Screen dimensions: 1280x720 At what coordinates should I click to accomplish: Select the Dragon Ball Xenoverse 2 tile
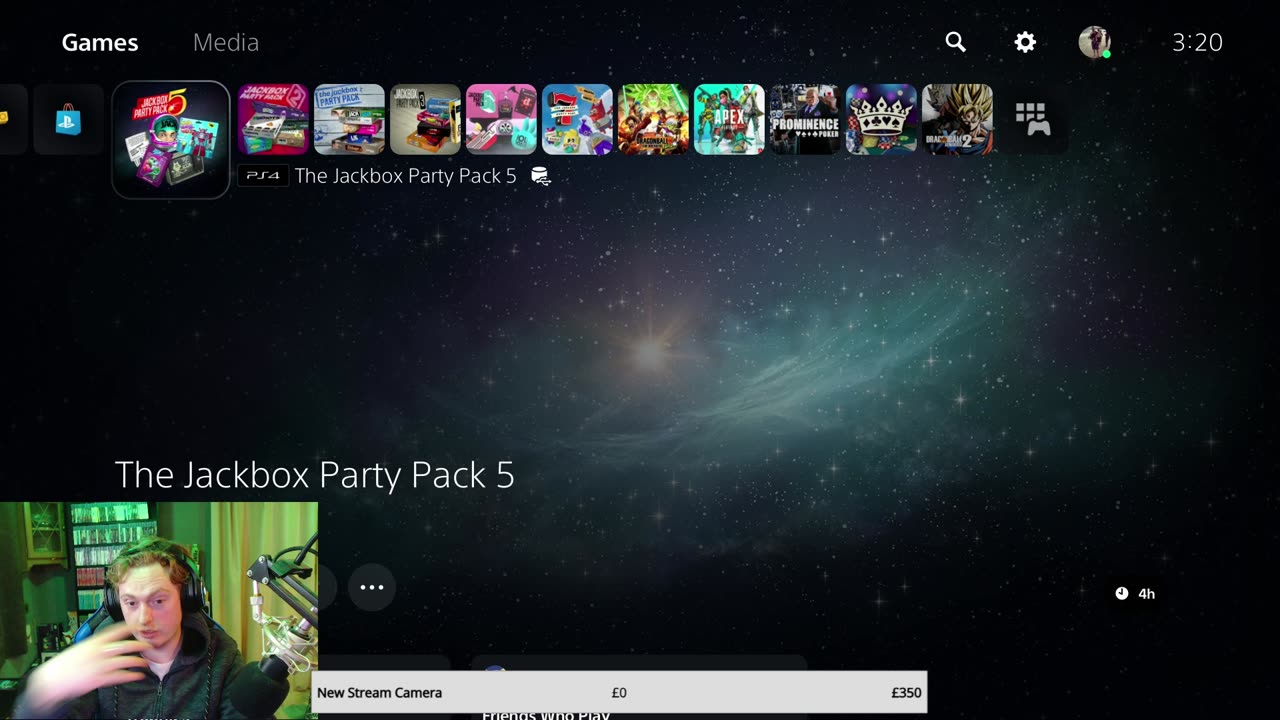[957, 119]
